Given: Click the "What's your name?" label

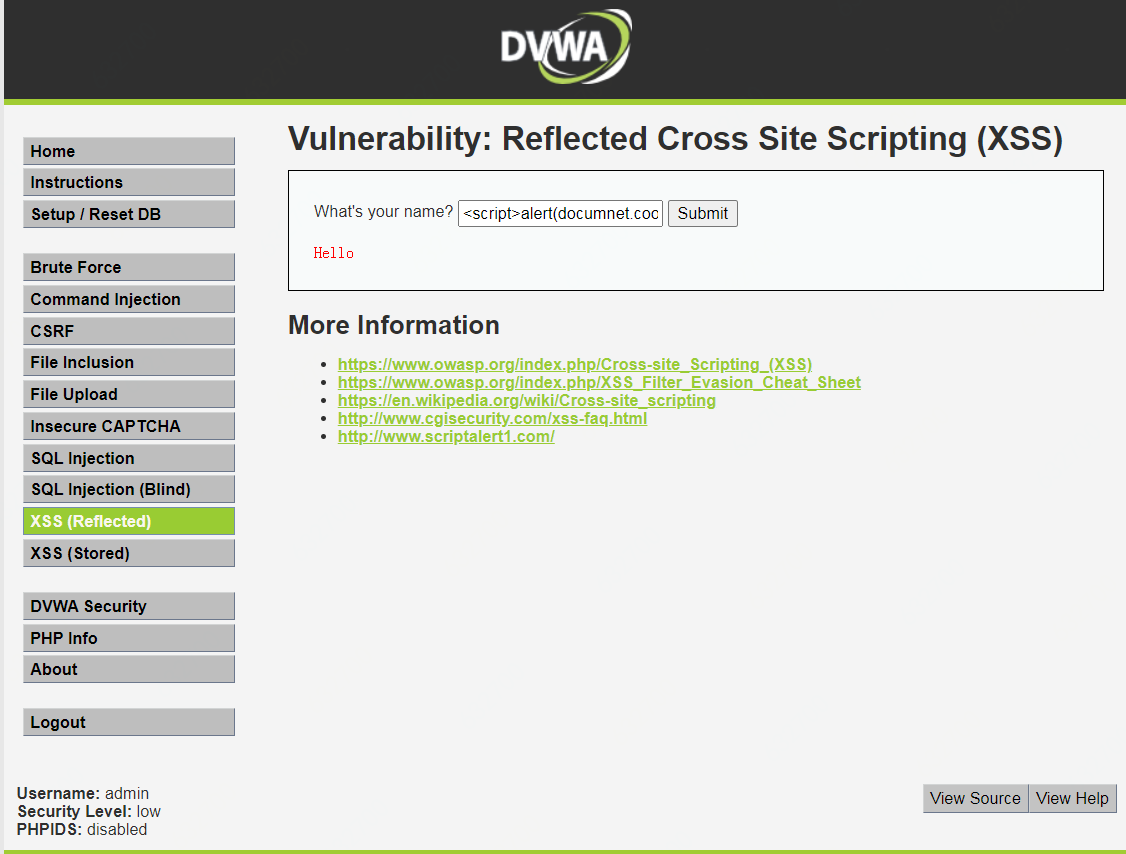Looking at the screenshot, I should coord(383,211).
